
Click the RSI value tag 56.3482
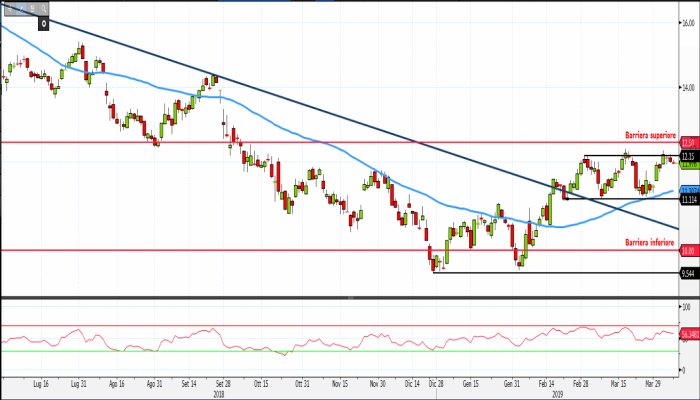[x=688, y=333]
